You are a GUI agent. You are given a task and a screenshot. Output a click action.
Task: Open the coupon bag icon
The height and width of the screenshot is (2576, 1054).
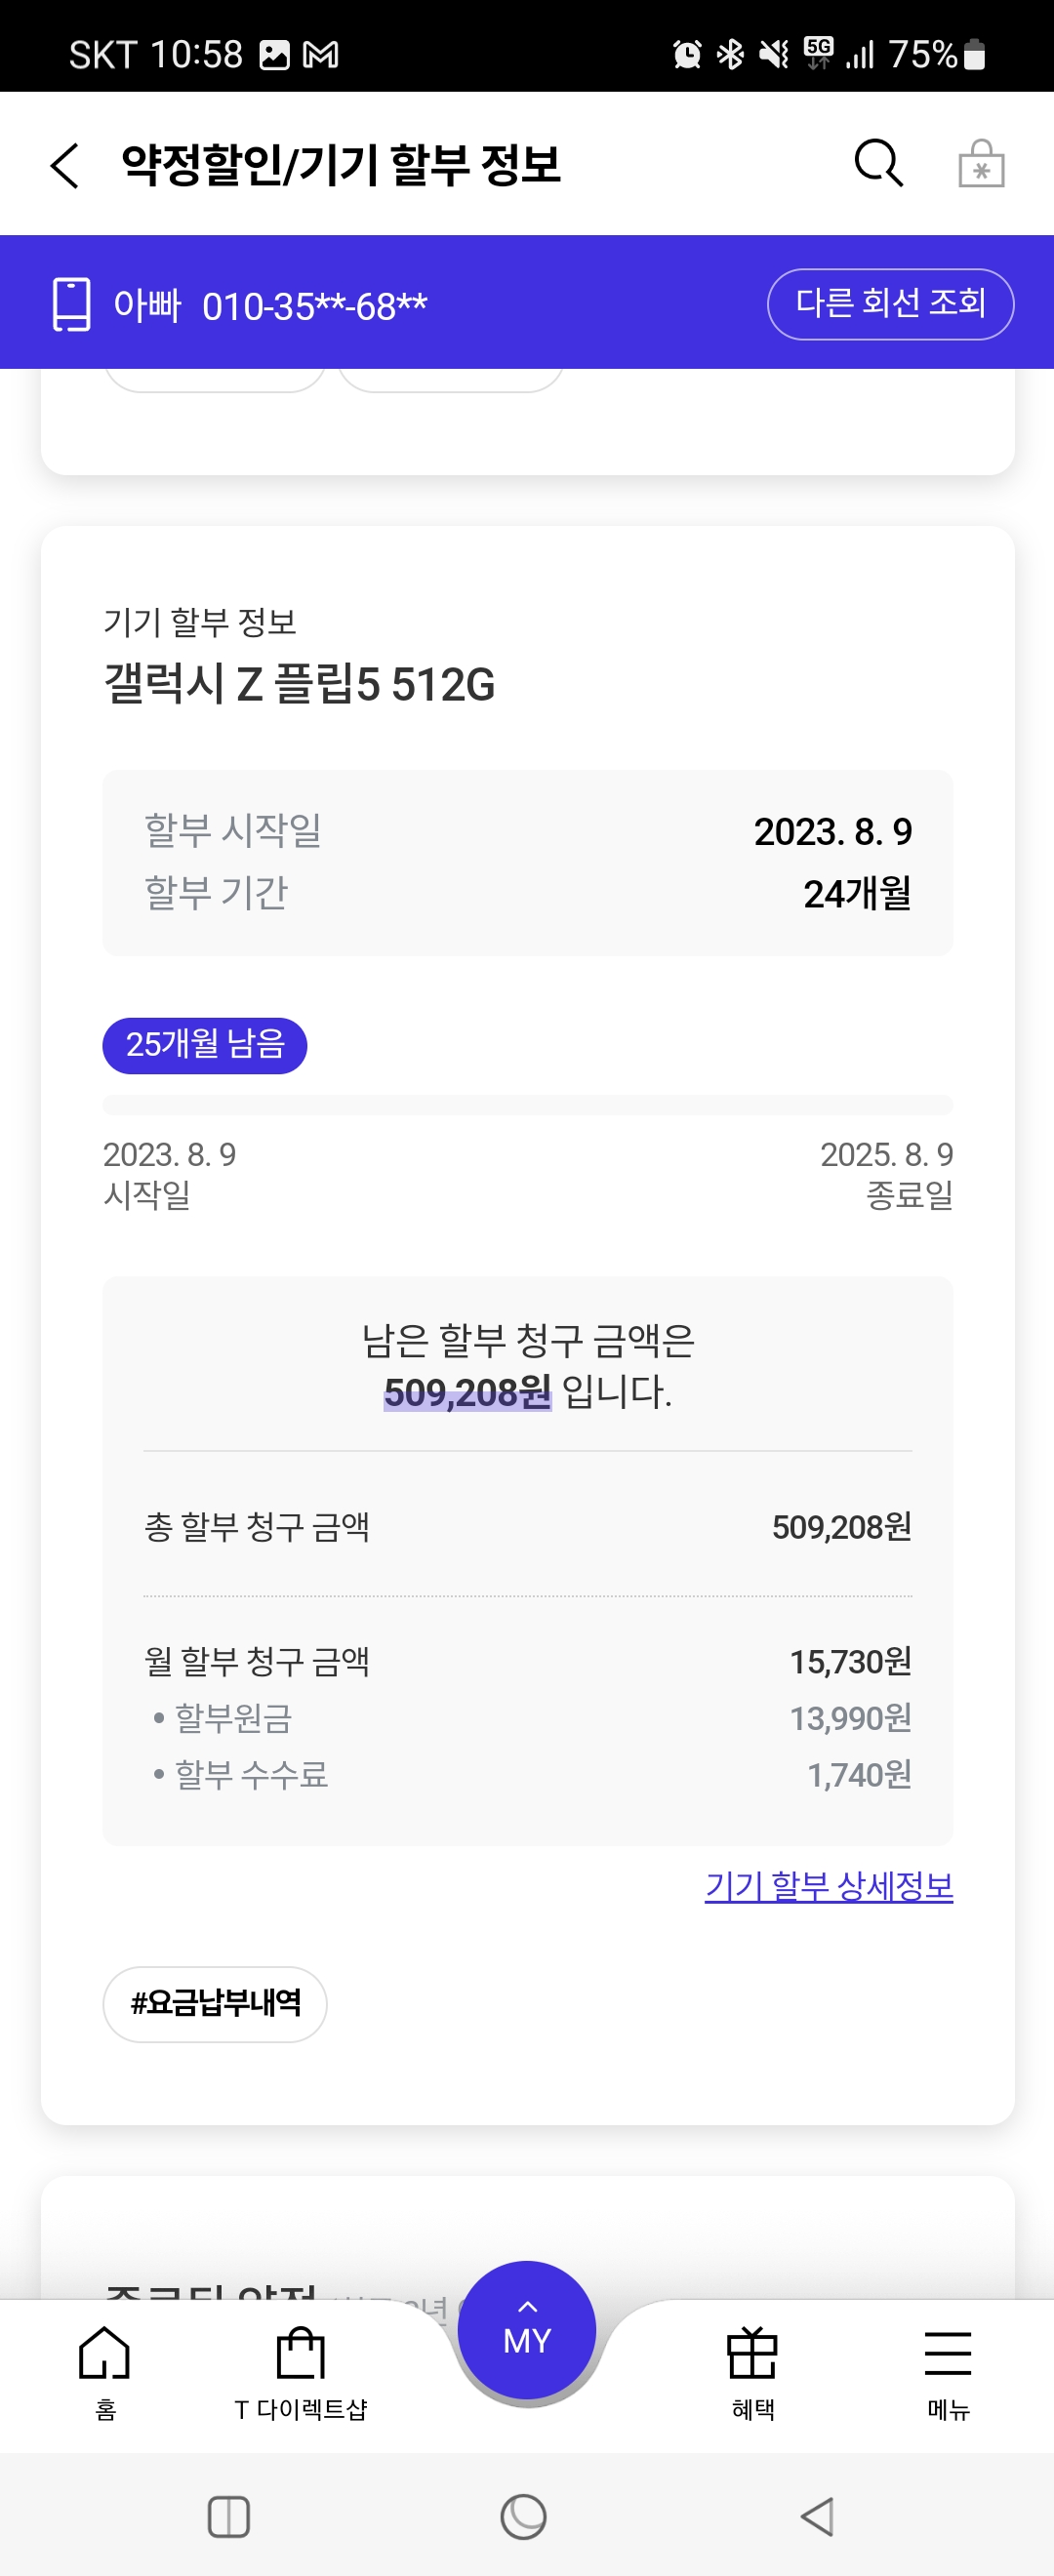click(x=980, y=164)
